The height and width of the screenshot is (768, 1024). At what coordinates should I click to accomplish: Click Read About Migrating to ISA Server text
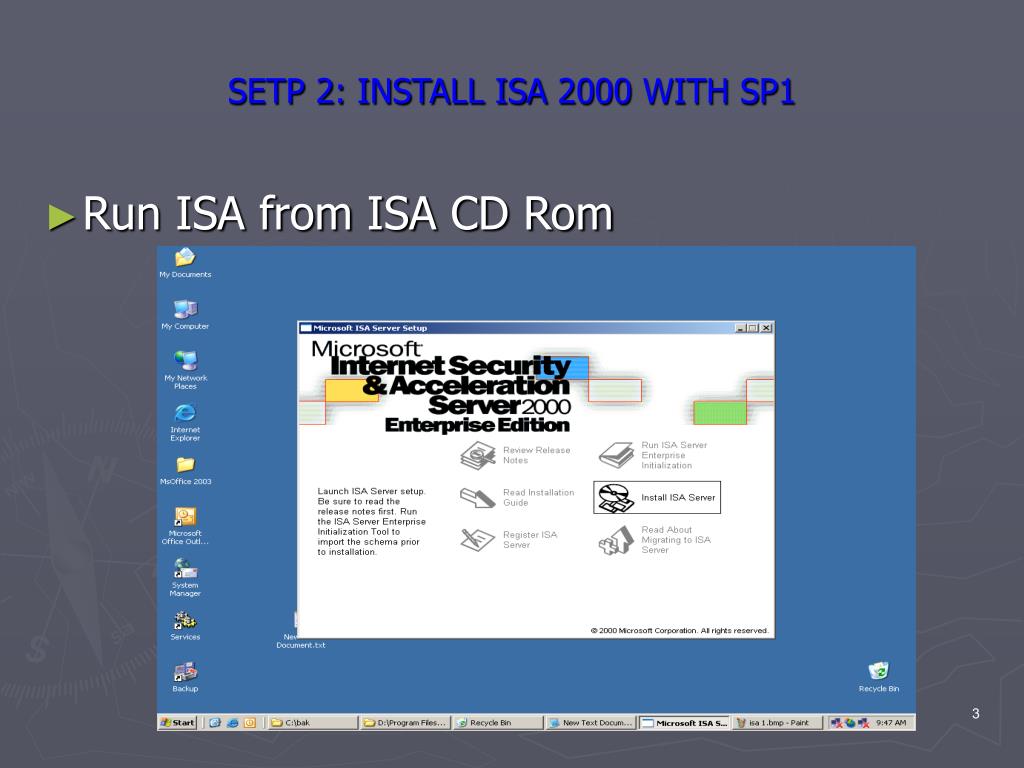pos(675,540)
